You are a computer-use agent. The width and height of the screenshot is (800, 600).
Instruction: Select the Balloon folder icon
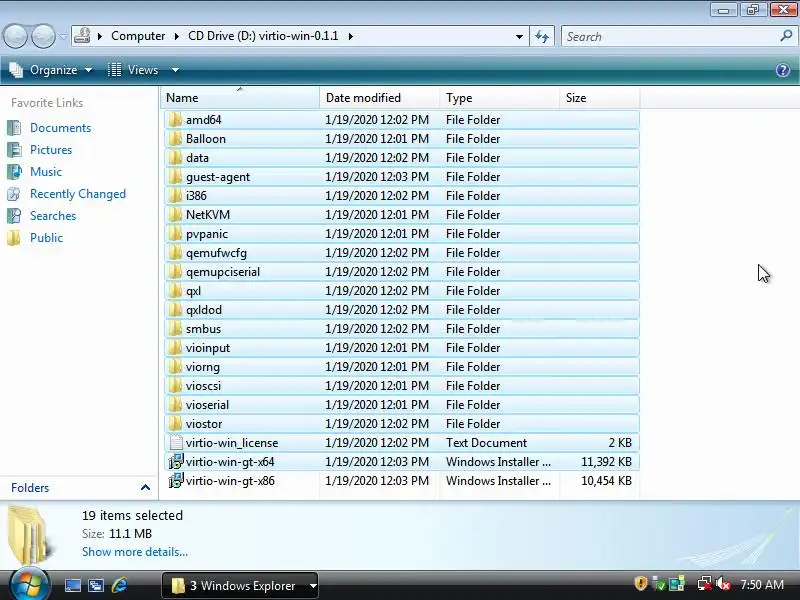point(175,139)
